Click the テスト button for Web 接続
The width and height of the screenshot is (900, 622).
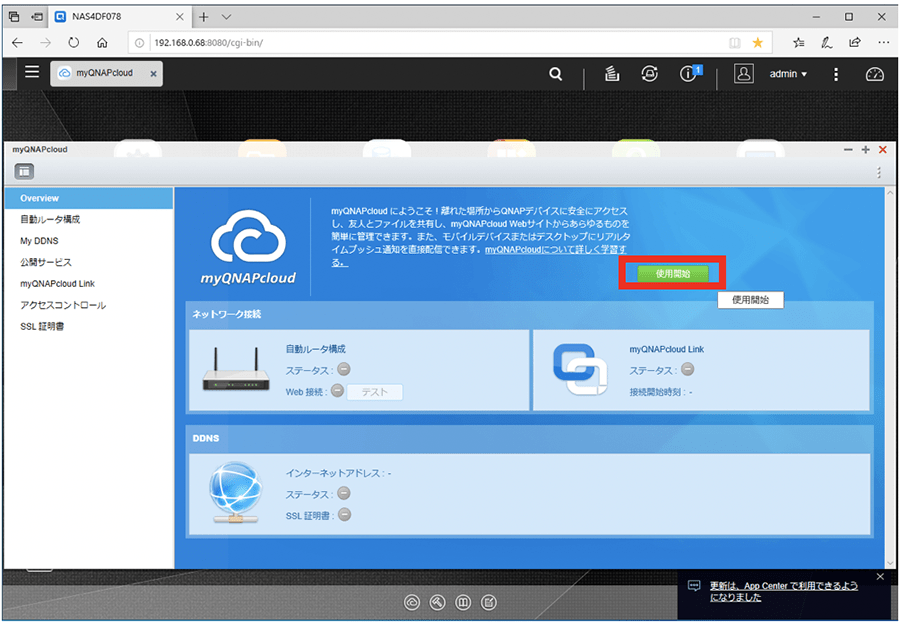[375, 392]
